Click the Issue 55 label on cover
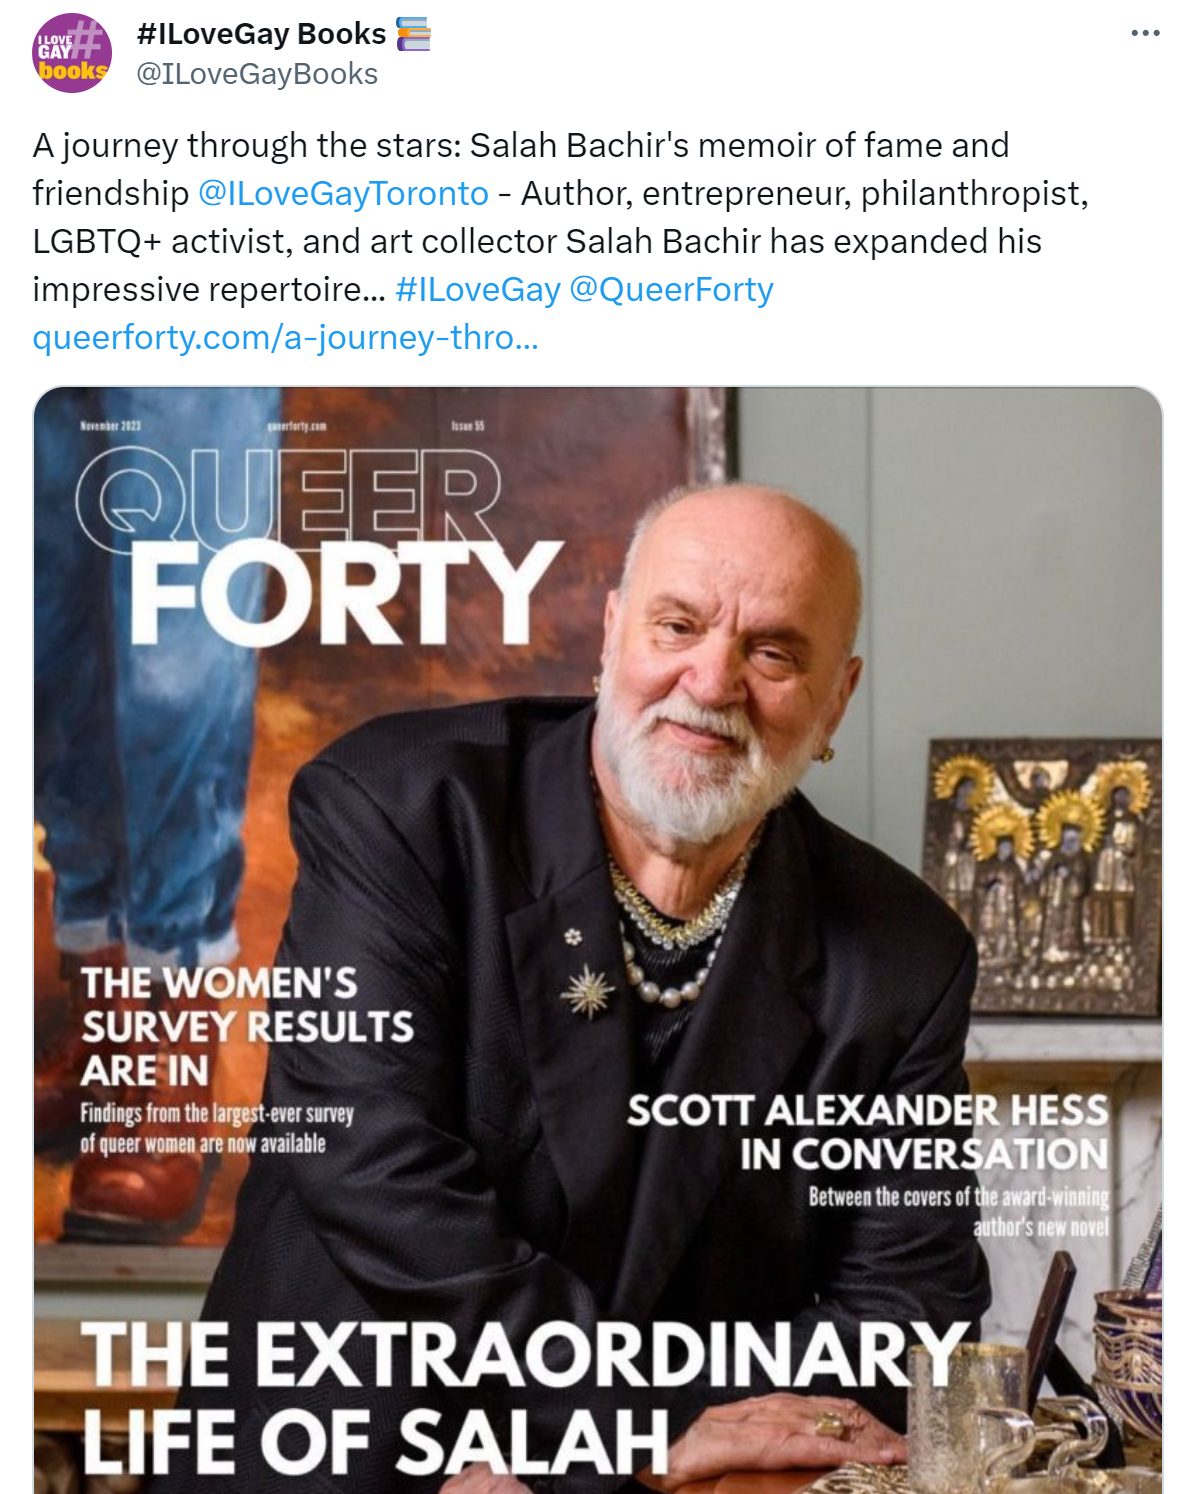Screen dimensions: 1189x1494 pos(468,426)
